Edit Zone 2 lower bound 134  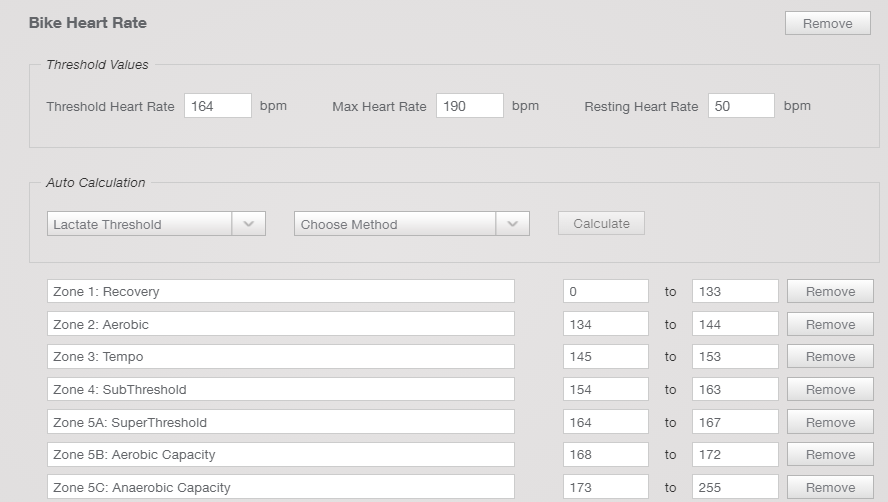point(605,324)
